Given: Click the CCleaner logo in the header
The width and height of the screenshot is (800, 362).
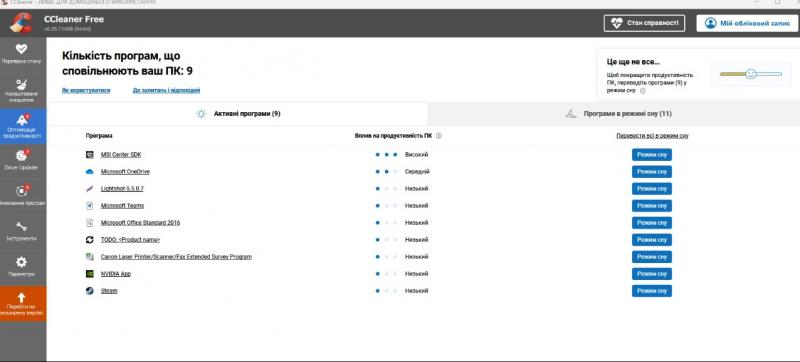Looking at the screenshot, I should (21, 22).
